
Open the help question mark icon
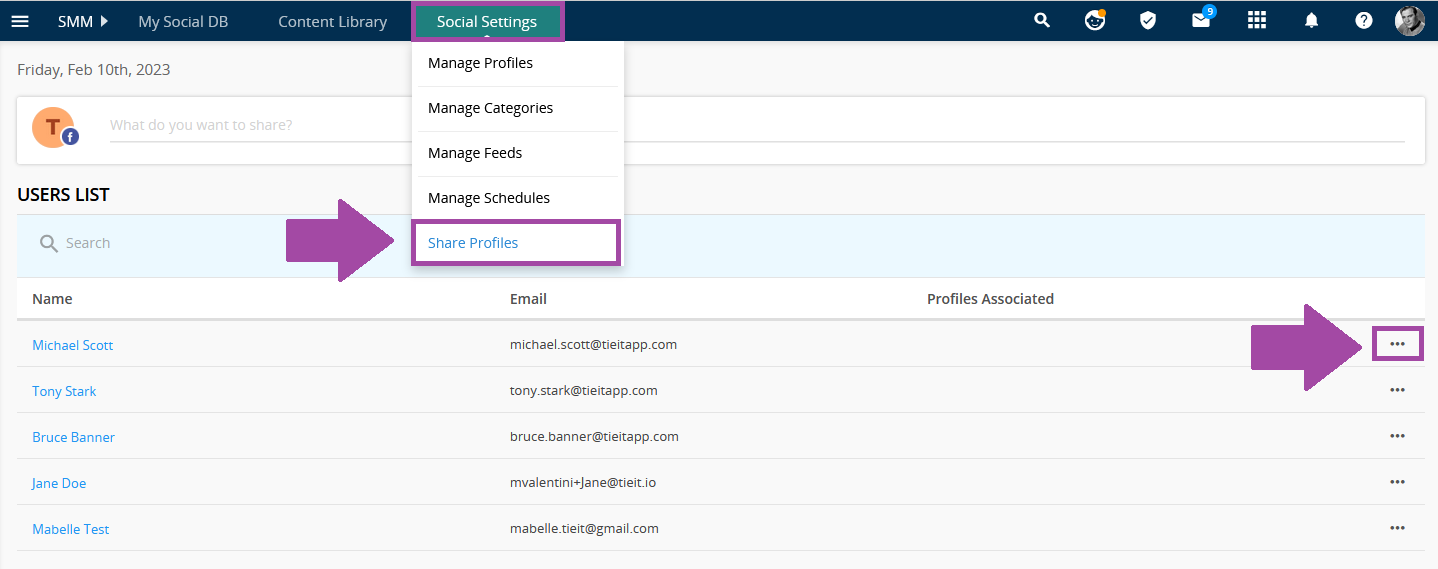click(x=1364, y=21)
